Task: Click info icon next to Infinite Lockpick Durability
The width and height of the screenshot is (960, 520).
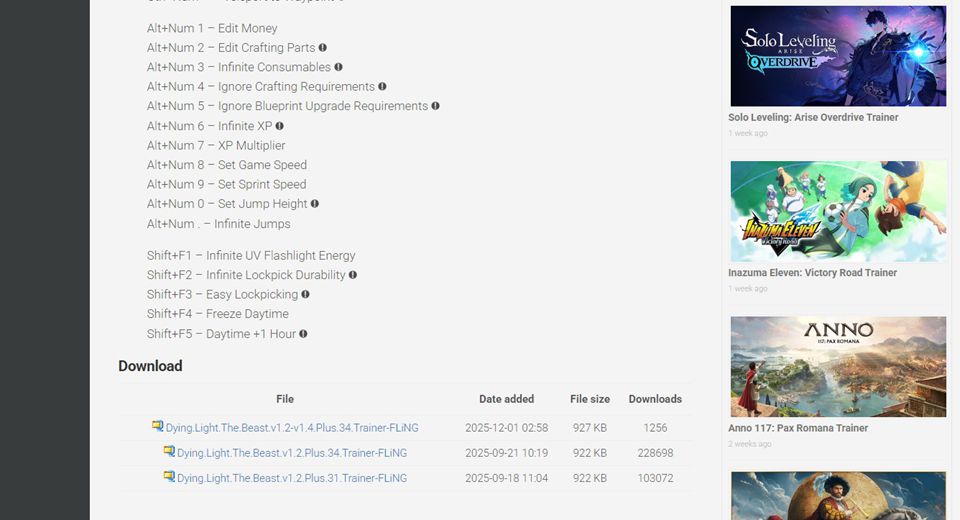Action: [x=353, y=275]
